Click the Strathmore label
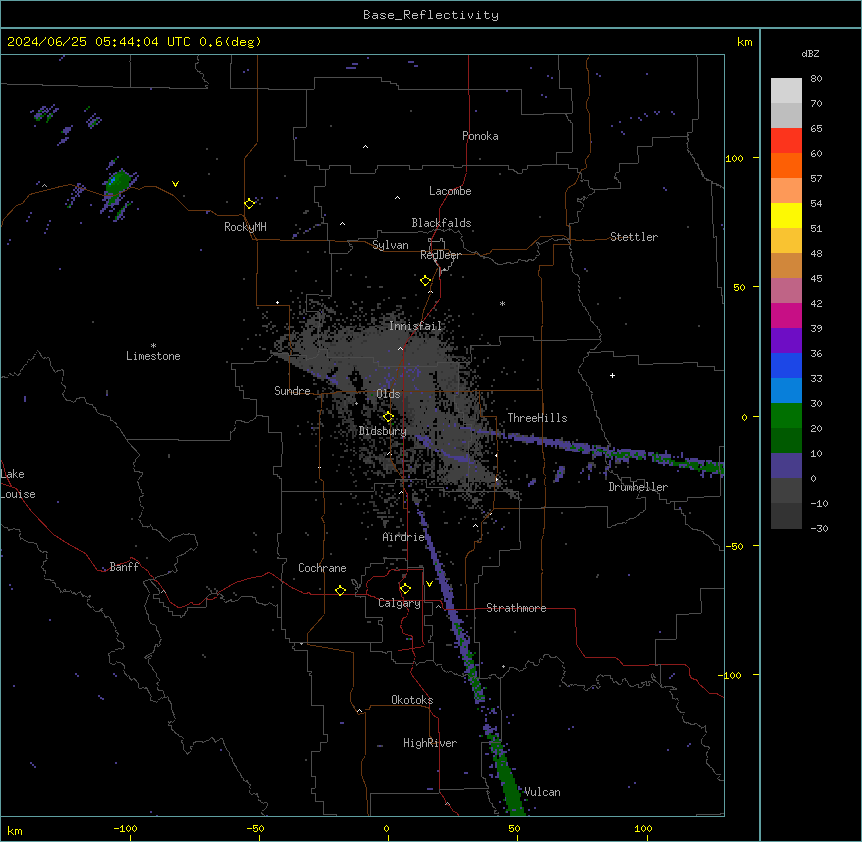This screenshot has height=842, width=862. [516, 608]
